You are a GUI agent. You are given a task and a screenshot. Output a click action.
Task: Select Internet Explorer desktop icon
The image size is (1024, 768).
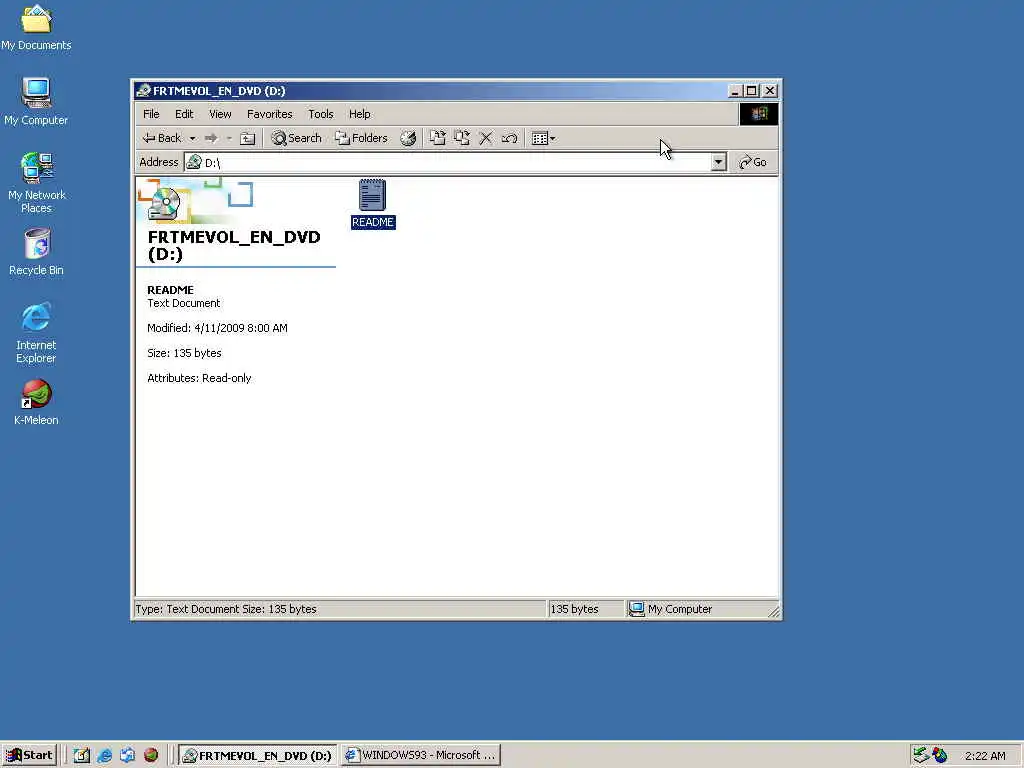click(x=36, y=332)
